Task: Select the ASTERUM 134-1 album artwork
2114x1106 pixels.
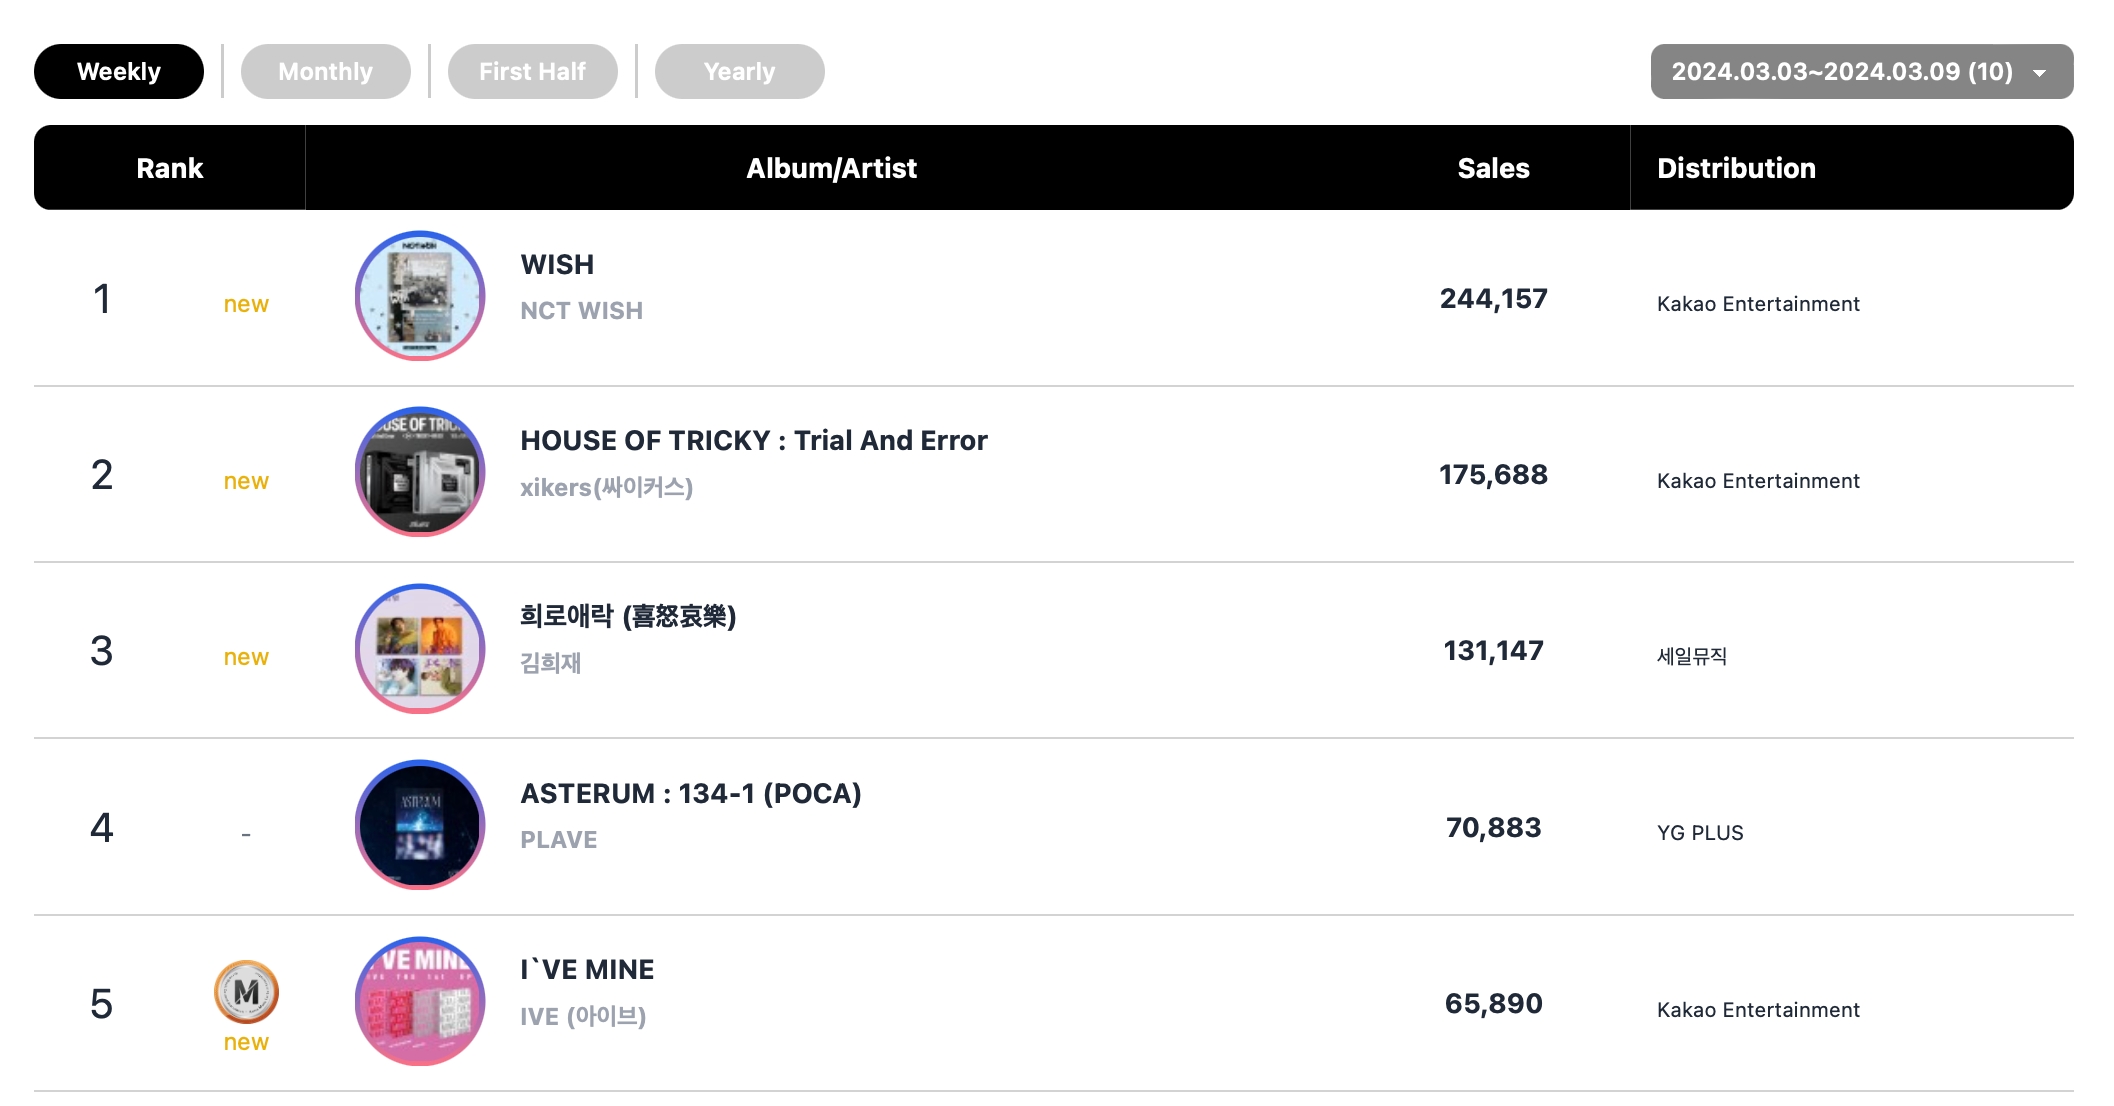Action: 420,825
